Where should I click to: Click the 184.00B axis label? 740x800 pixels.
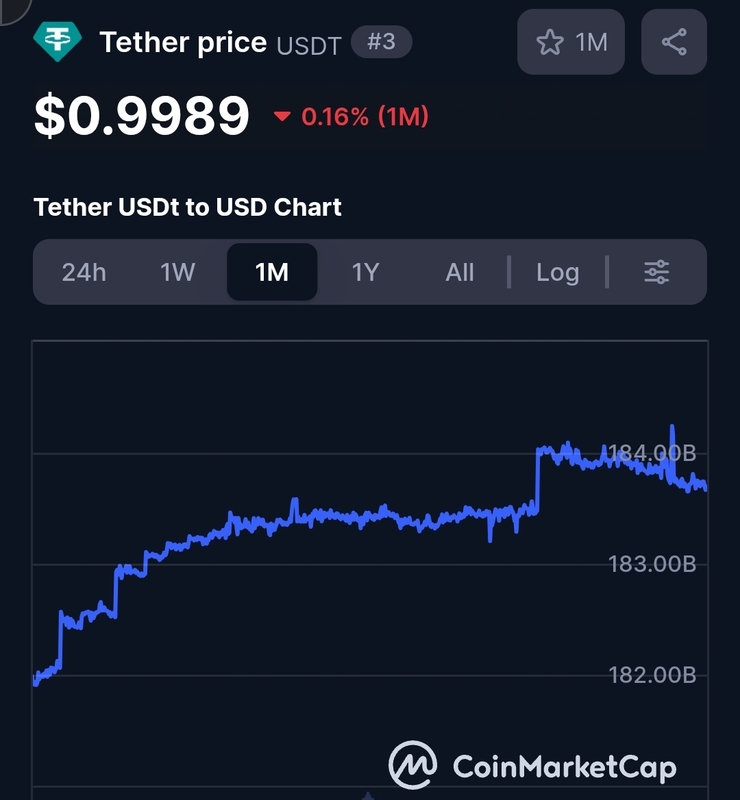[x=652, y=454]
